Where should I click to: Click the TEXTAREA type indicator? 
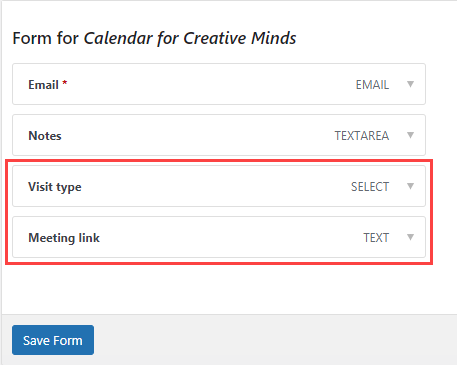pos(362,136)
